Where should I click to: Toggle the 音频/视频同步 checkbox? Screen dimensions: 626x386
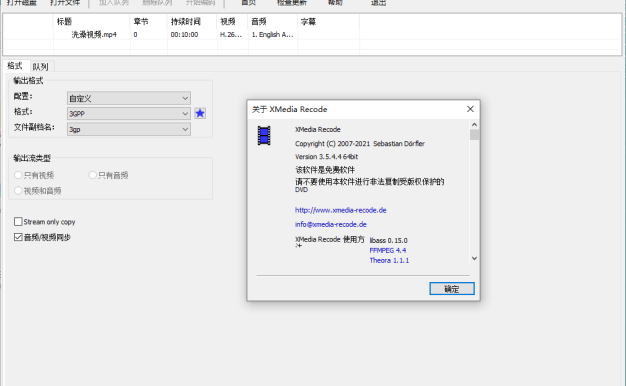(18, 237)
